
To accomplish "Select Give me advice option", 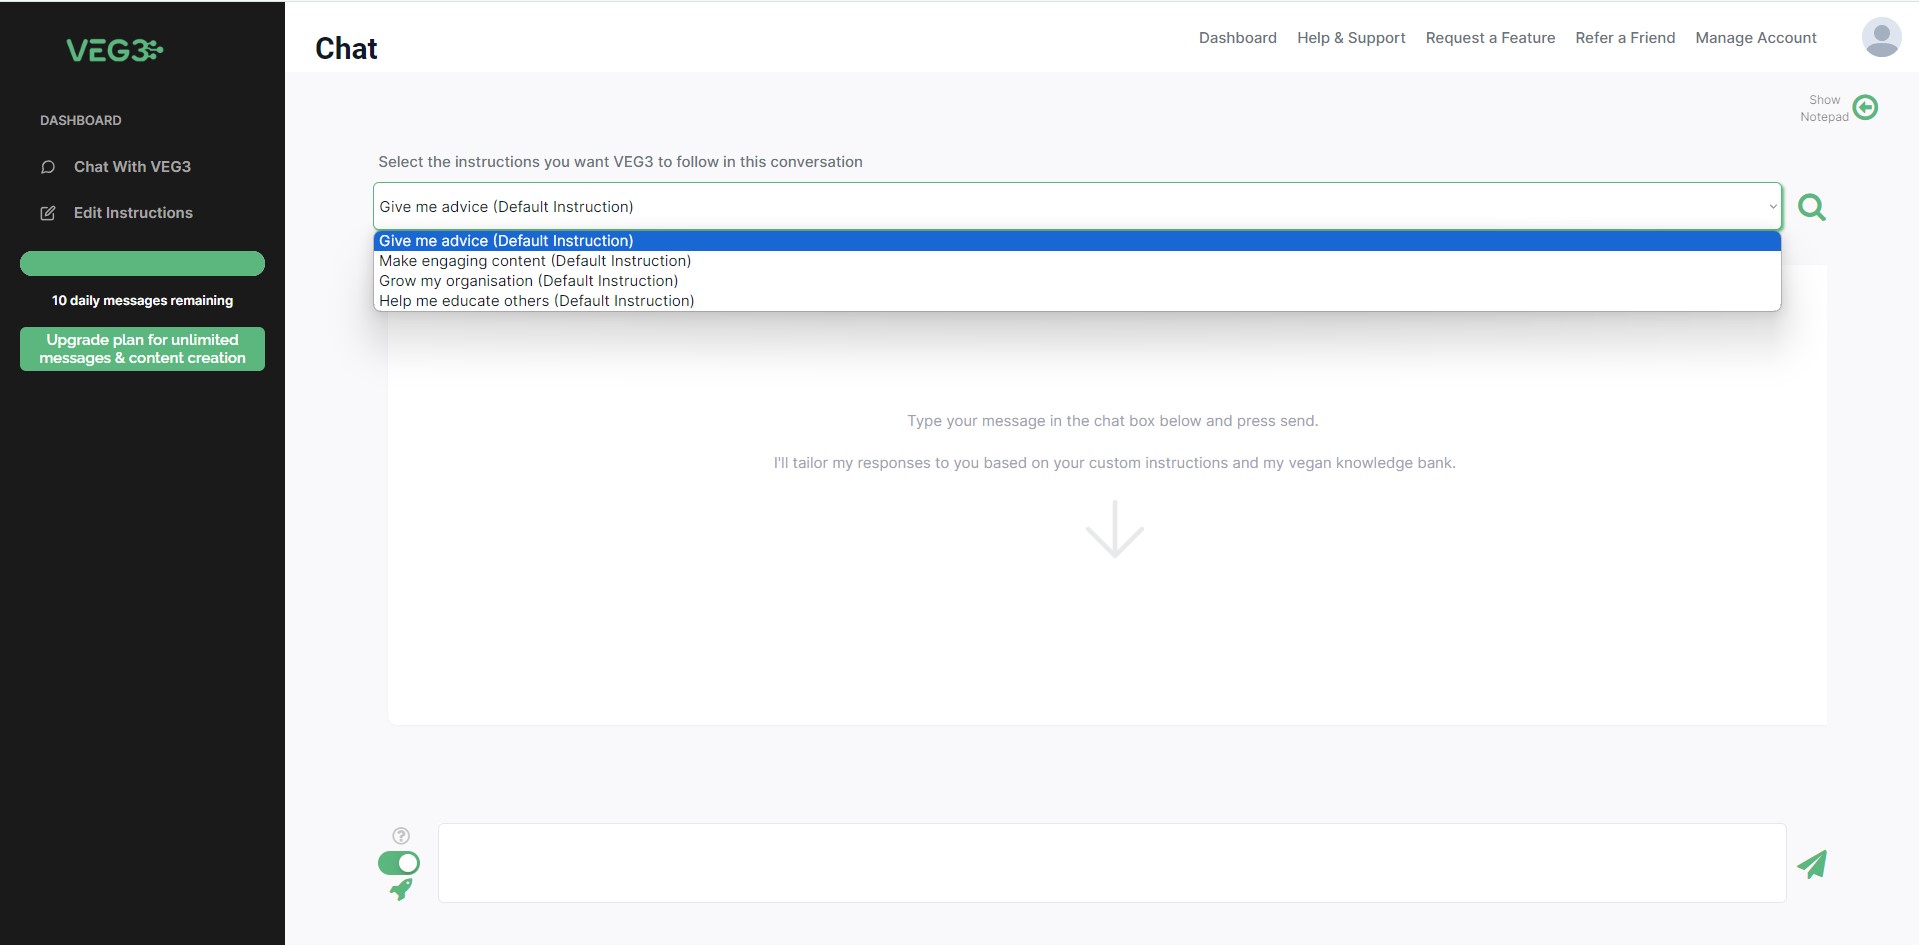I will pos(1077,241).
